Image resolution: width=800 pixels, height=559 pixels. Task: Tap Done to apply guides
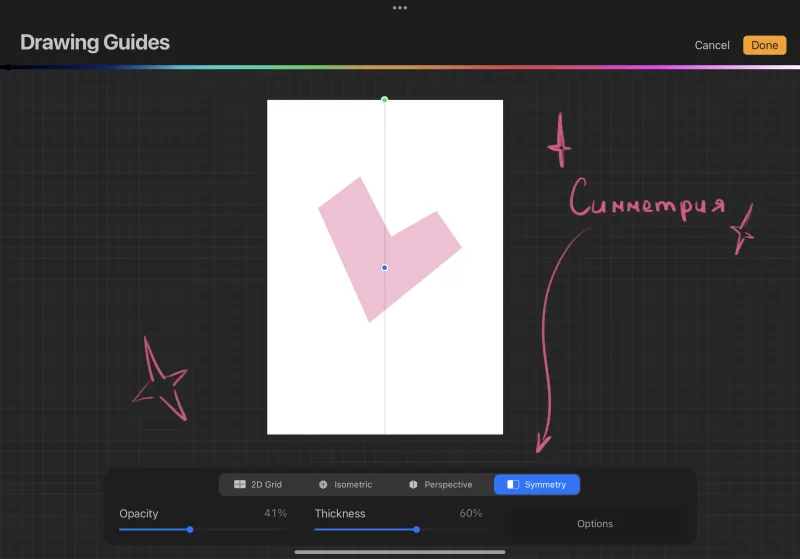pos(764,45)
